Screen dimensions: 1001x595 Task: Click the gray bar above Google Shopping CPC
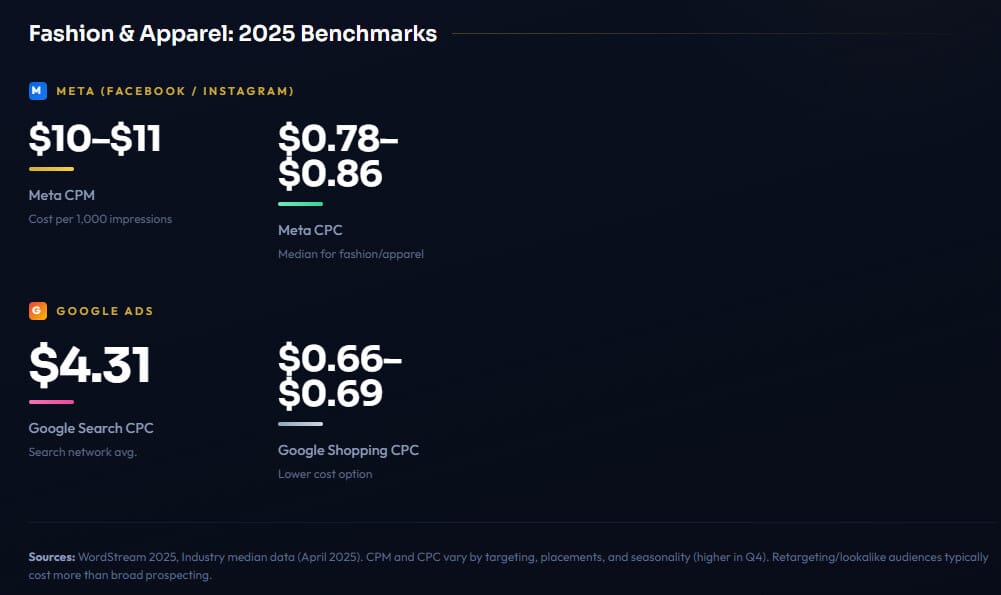[x=300, y=424]
